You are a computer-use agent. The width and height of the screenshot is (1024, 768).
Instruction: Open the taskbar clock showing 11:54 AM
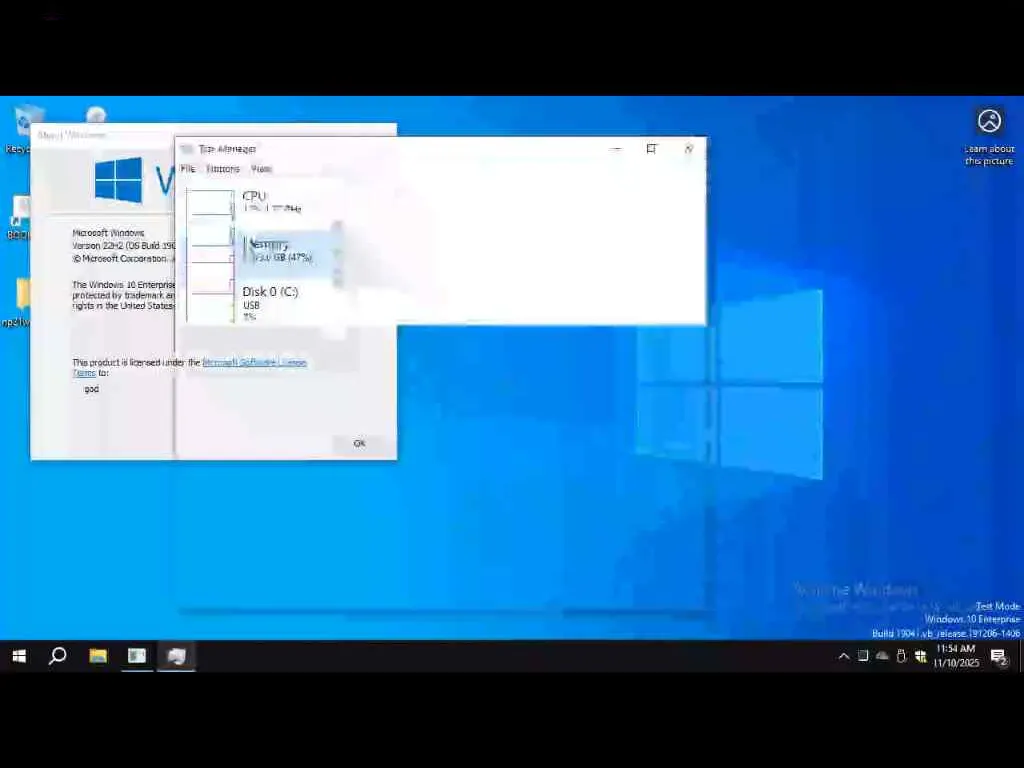coord(955,656)
